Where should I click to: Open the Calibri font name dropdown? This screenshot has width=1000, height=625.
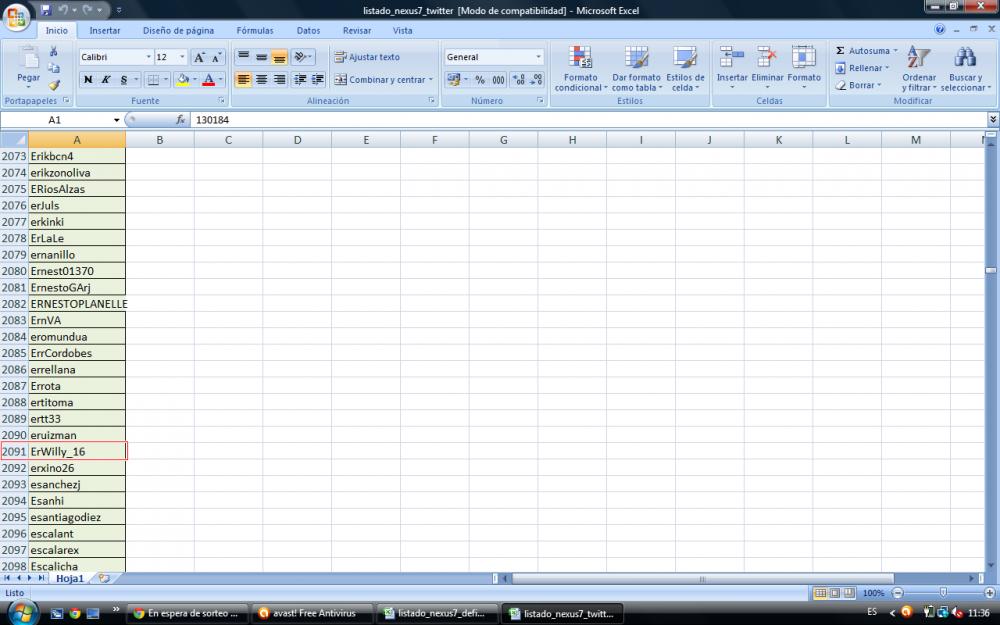tap(149, 58)
